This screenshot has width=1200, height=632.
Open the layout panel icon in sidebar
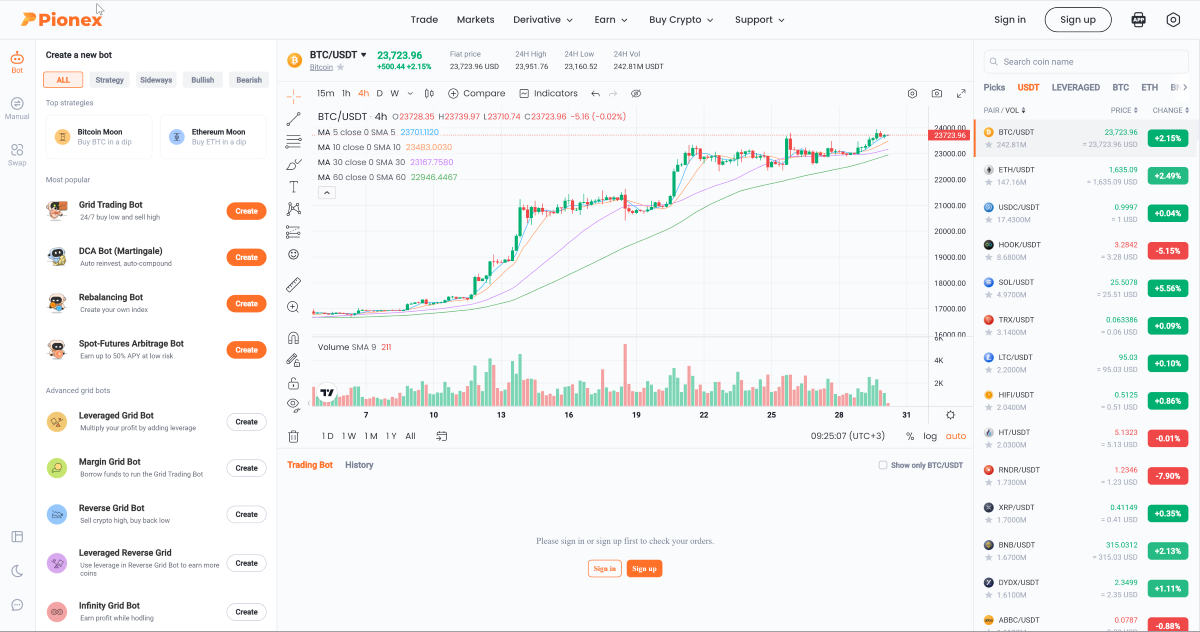click(x=17, y=537)
